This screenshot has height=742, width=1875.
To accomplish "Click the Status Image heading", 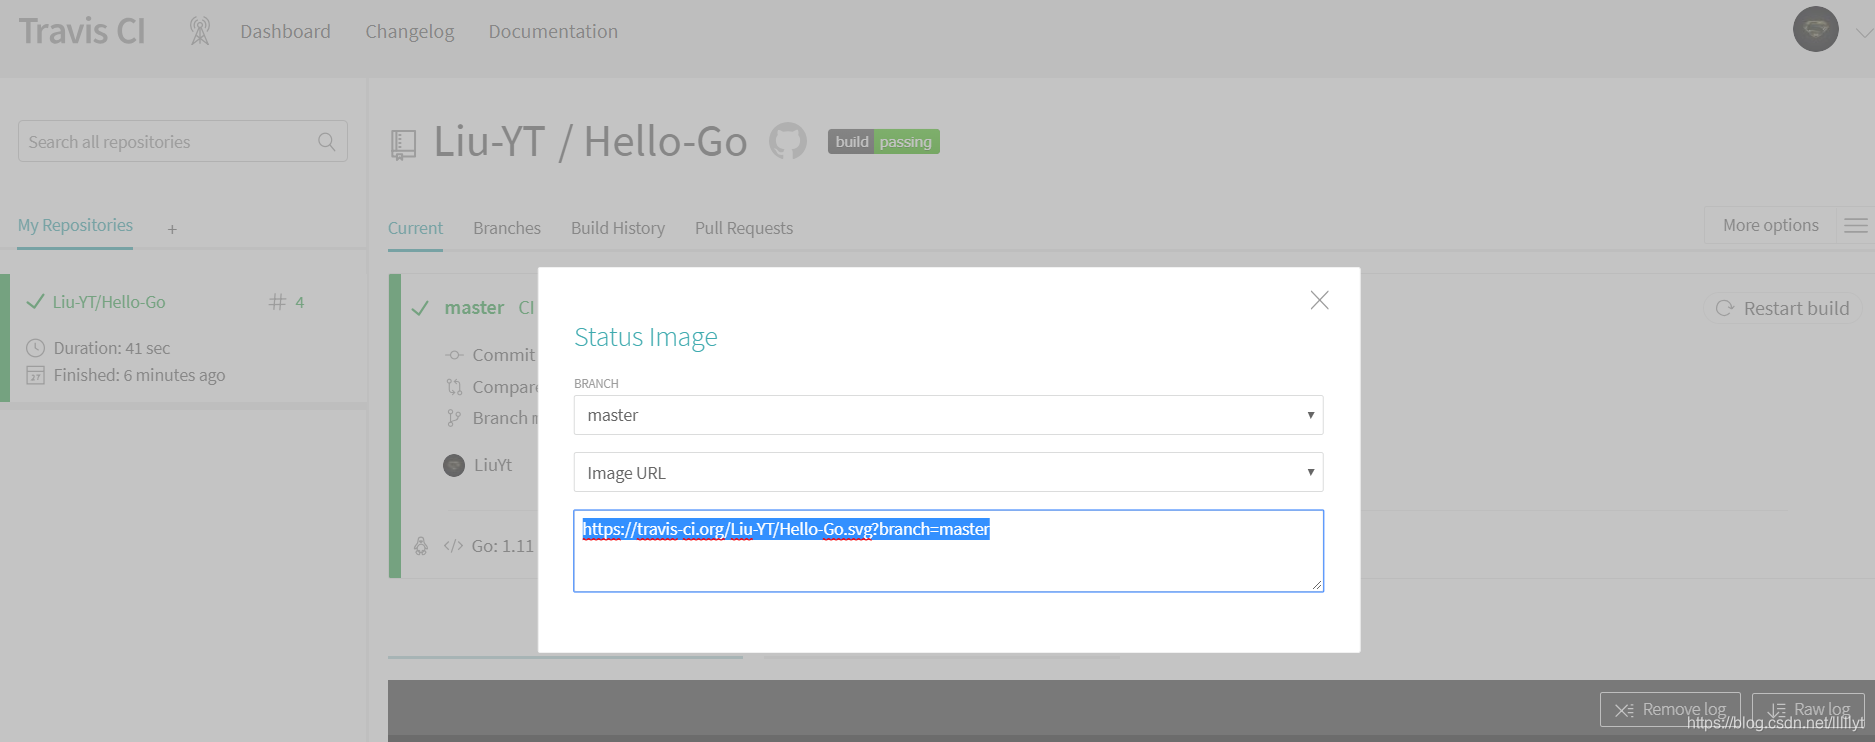I will pyautogui.click(x=646, y=337).
